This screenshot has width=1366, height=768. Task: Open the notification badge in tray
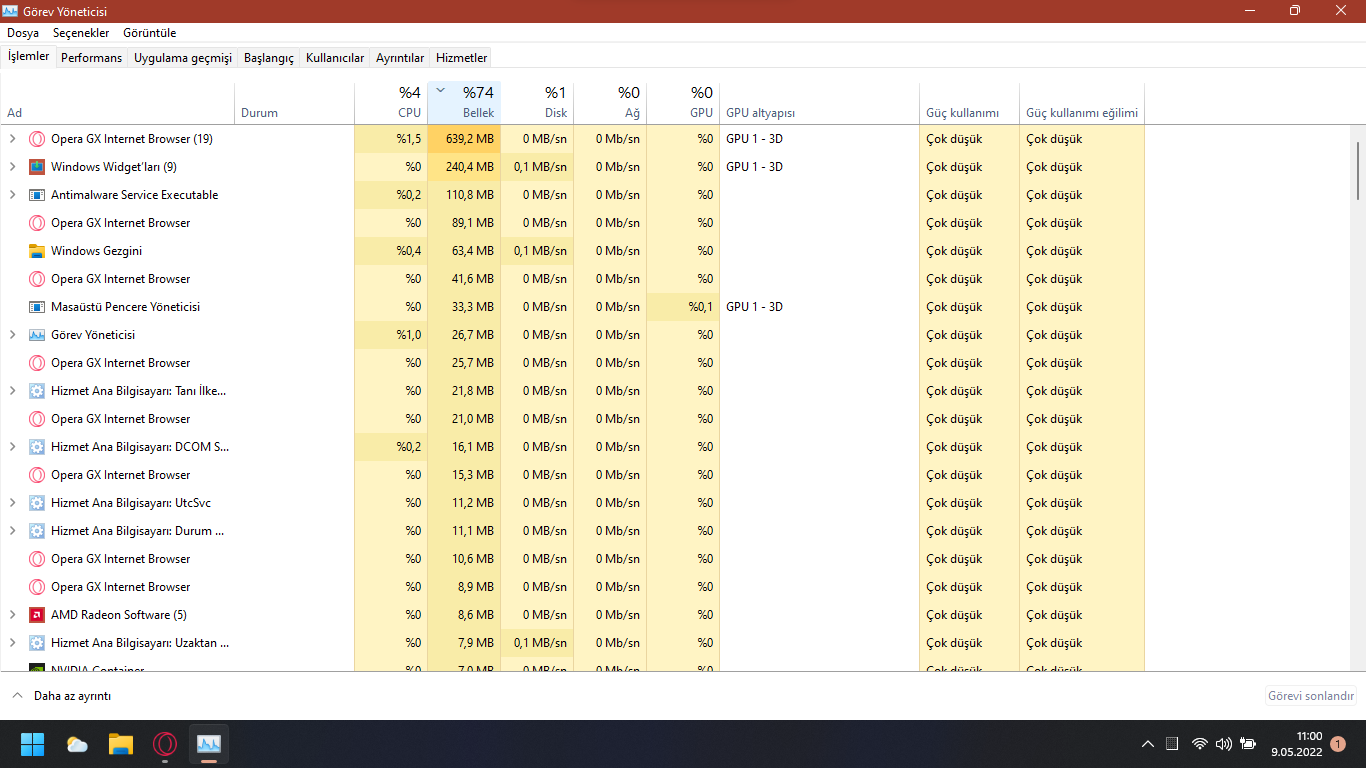tap(1338, 744)
